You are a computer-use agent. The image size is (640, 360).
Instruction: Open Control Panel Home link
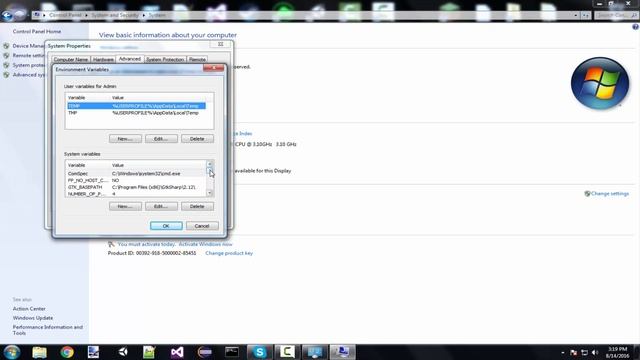pyautogui.click(x=37, y=31)
